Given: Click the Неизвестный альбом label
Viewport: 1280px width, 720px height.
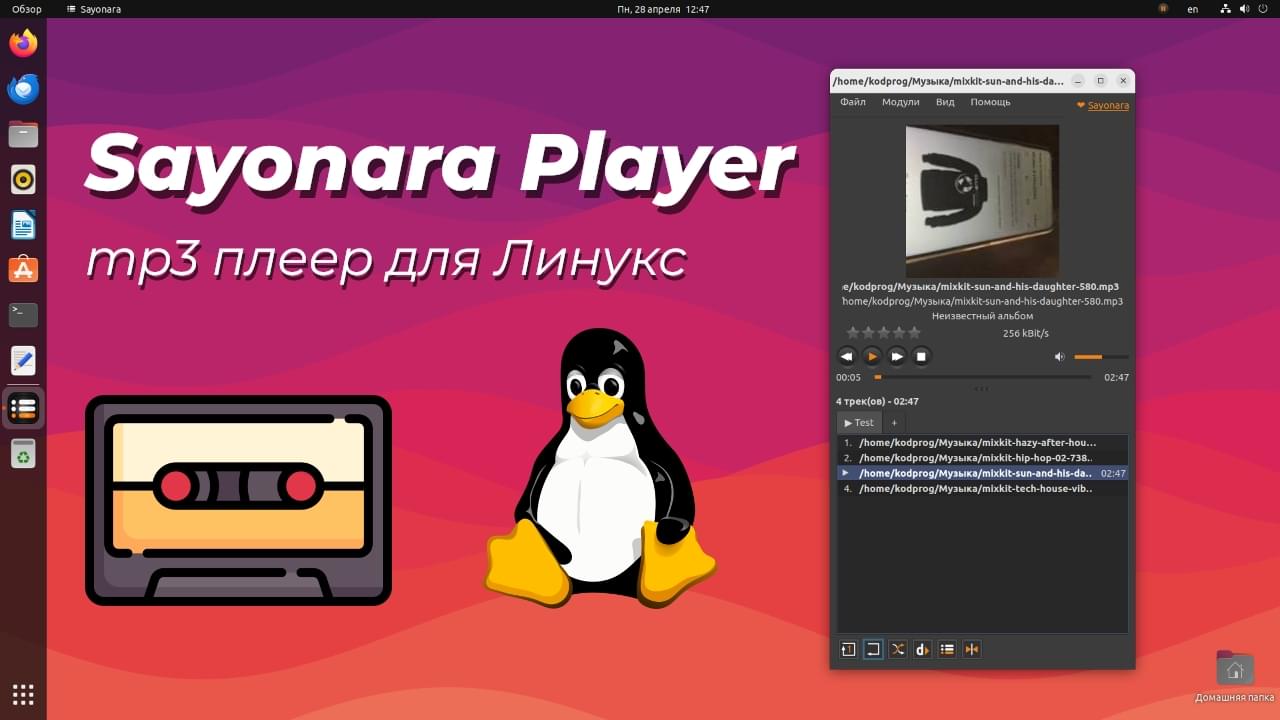Looking at the screenshot, I should coord(982,315).
